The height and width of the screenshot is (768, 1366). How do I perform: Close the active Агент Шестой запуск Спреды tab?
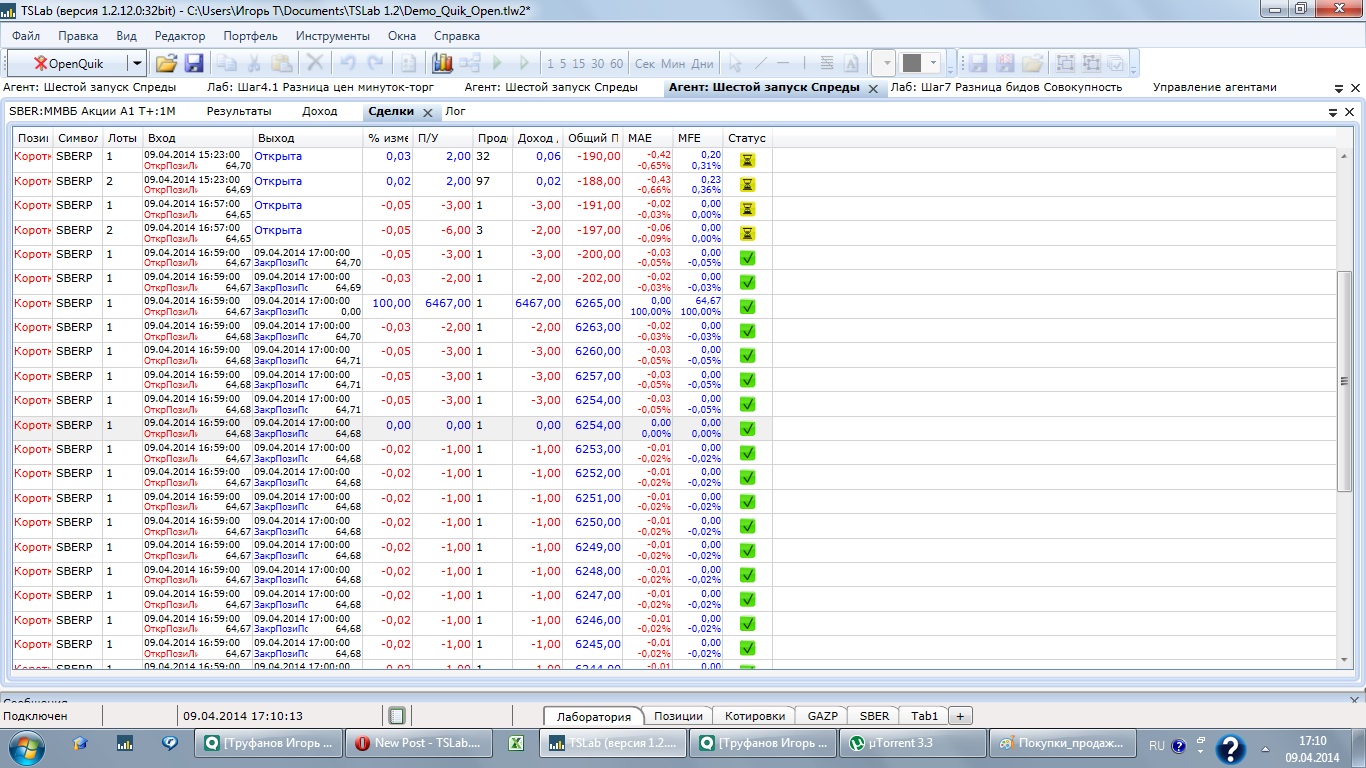pyautogui.click(x=872, y=89)
